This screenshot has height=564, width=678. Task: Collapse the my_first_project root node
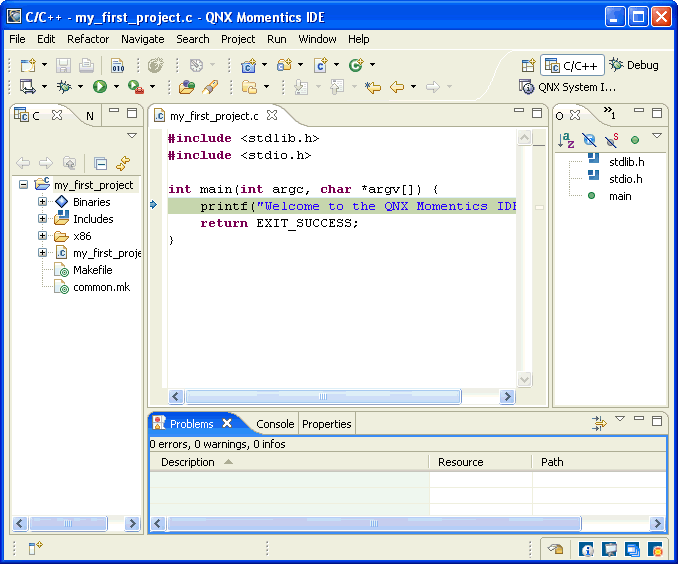click(x=23, y=185)
